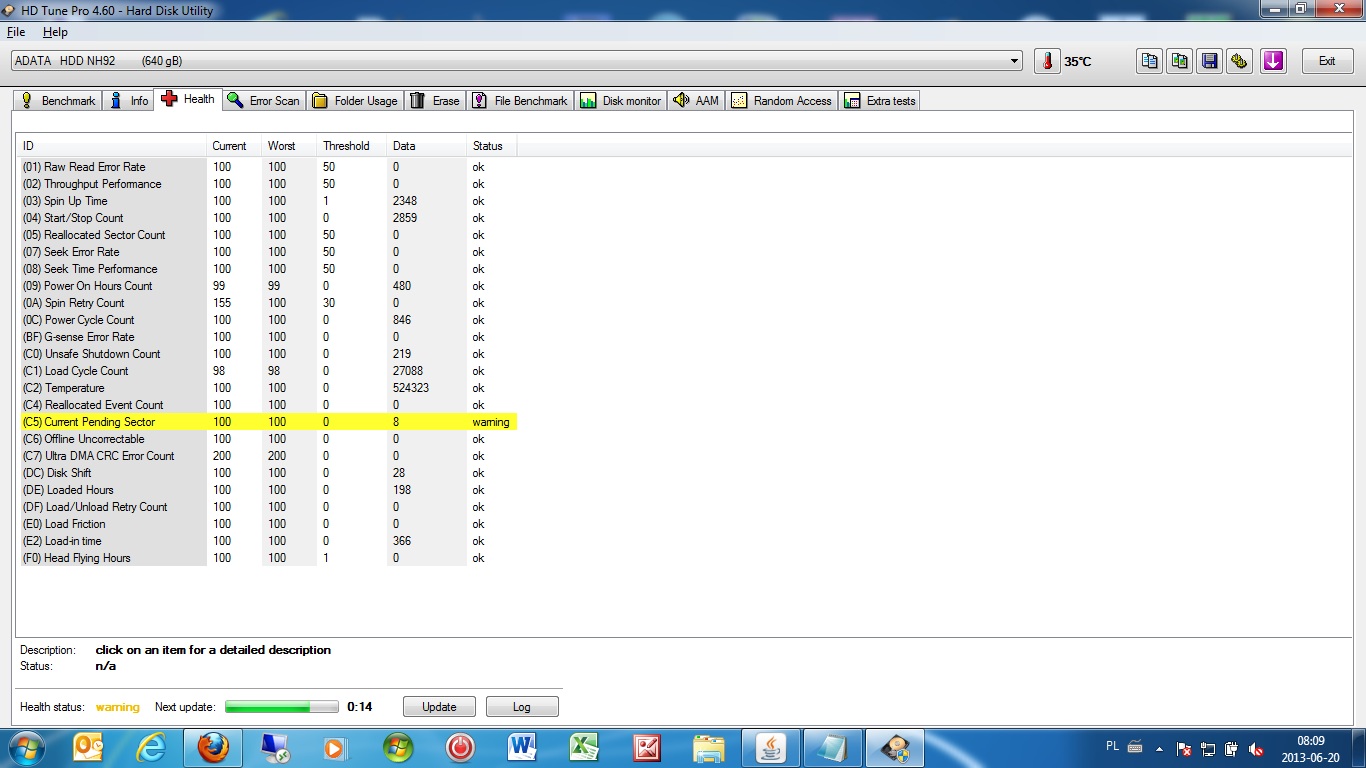Open Word from the taskbar

(x=522, y=747)
